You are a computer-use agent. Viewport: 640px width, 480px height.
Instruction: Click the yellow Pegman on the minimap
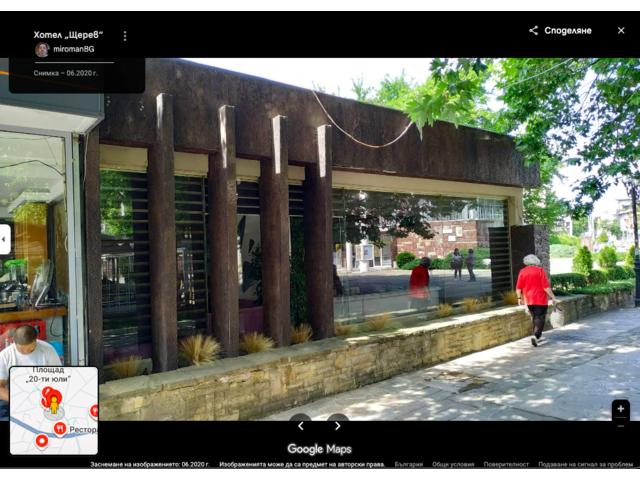[53, 402]
